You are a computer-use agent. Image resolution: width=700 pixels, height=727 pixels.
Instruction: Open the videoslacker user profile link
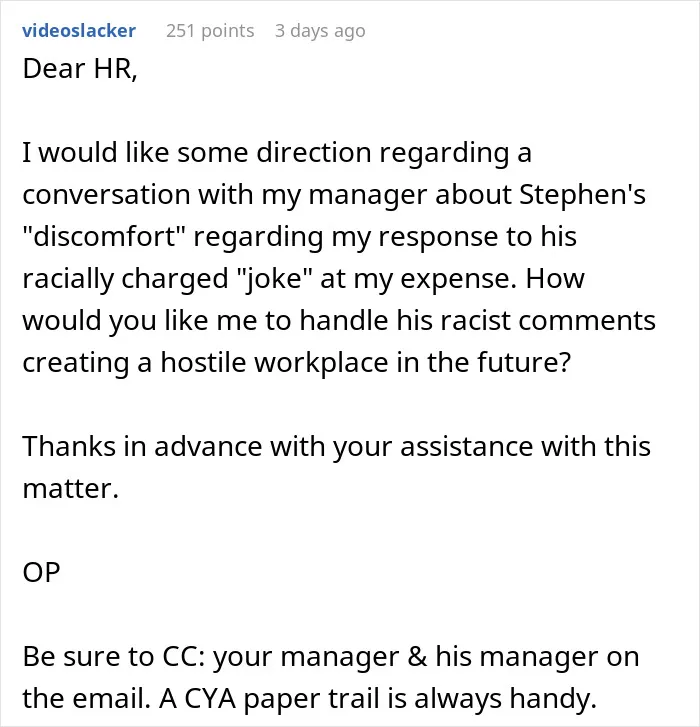click(79, 31)
